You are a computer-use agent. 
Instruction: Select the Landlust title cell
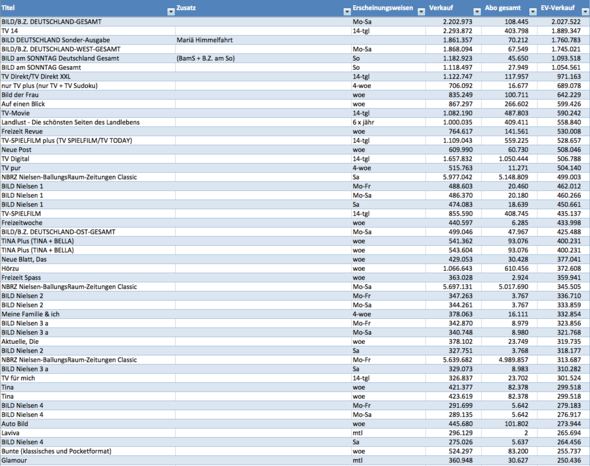coord(88,122)
